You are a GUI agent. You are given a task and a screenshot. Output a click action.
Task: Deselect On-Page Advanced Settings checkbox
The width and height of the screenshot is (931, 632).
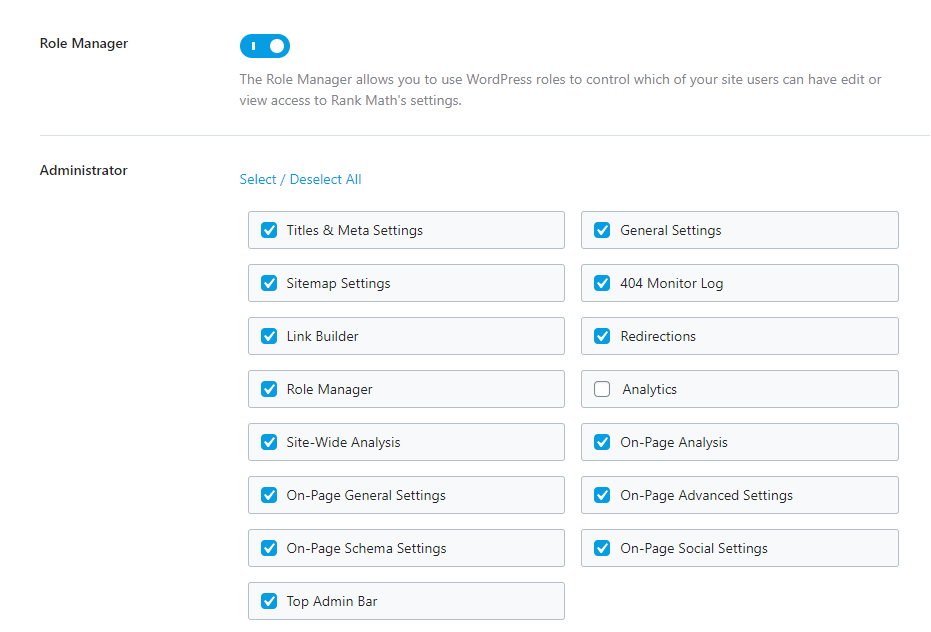tap(602, 495)
